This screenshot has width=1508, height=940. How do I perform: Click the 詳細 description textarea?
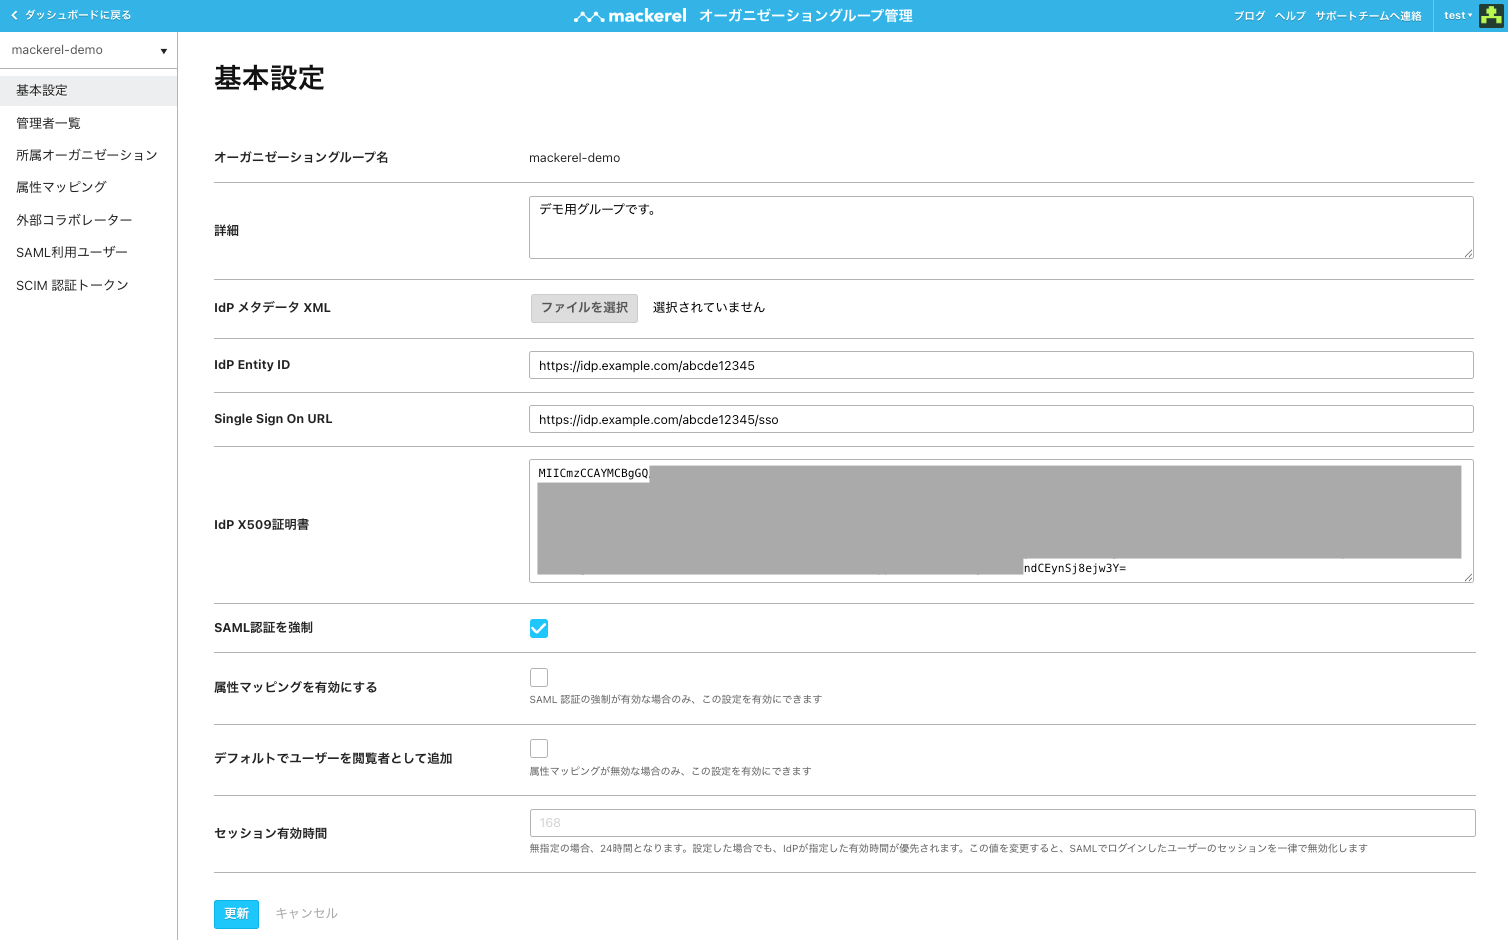[1001, 228]
